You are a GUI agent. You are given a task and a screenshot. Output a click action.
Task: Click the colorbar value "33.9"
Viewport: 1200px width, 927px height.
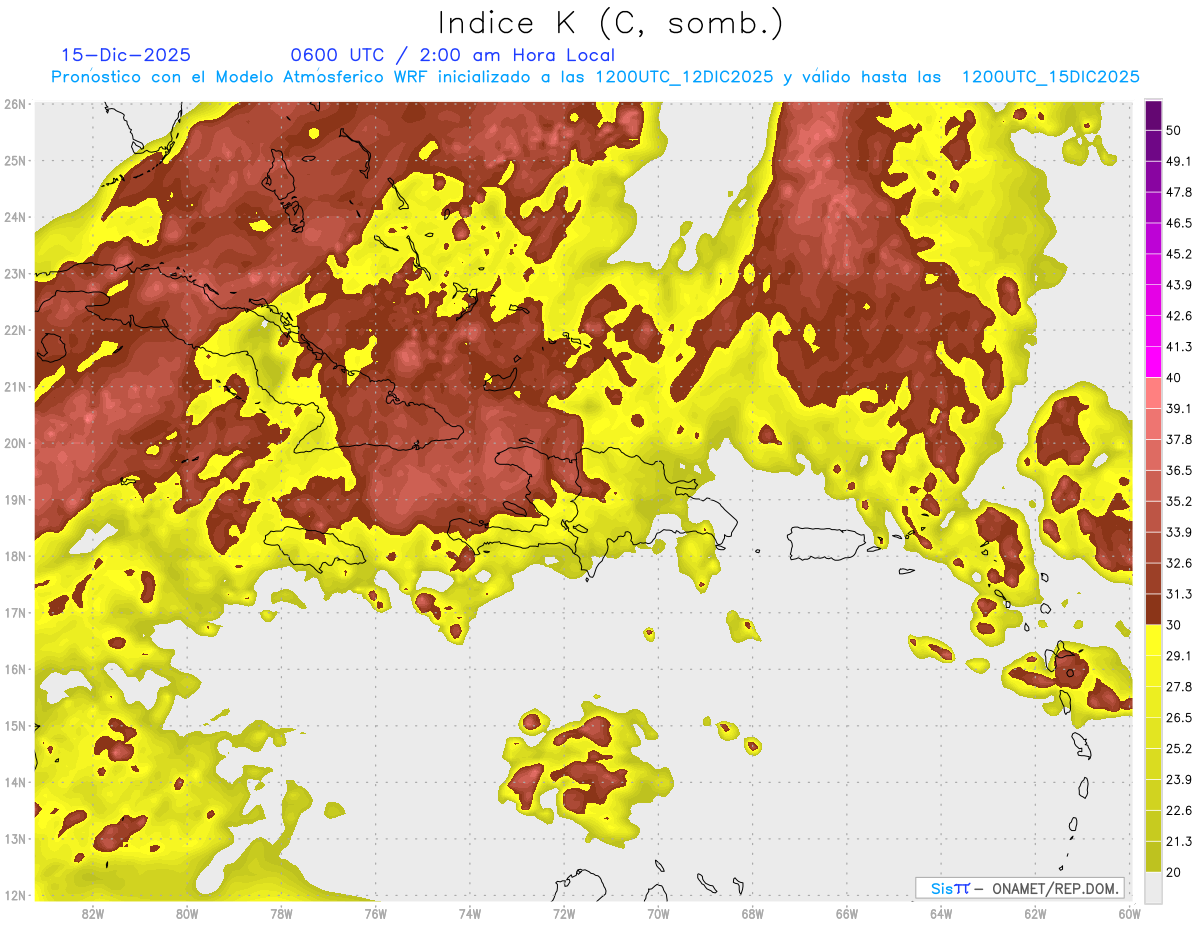1179,532
